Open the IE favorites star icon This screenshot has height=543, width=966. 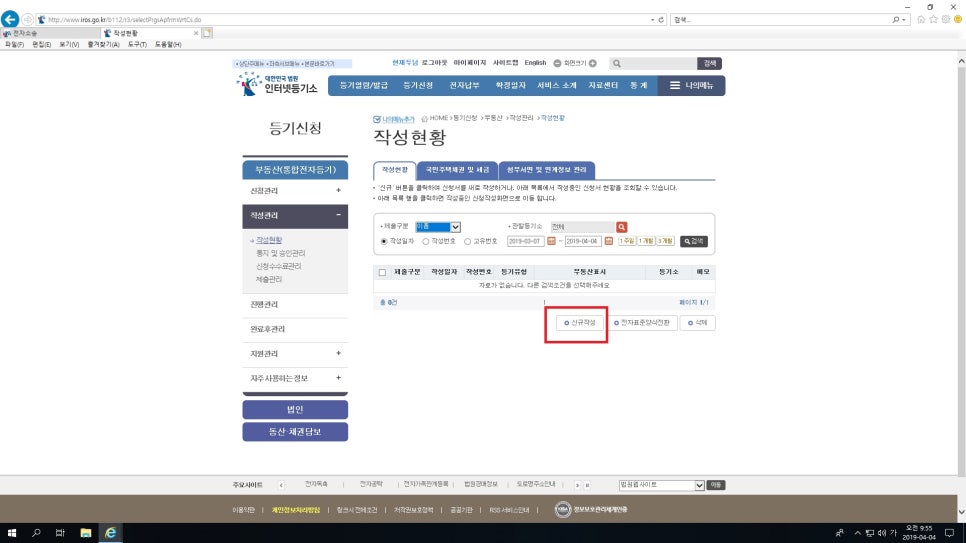pos(933,20)
